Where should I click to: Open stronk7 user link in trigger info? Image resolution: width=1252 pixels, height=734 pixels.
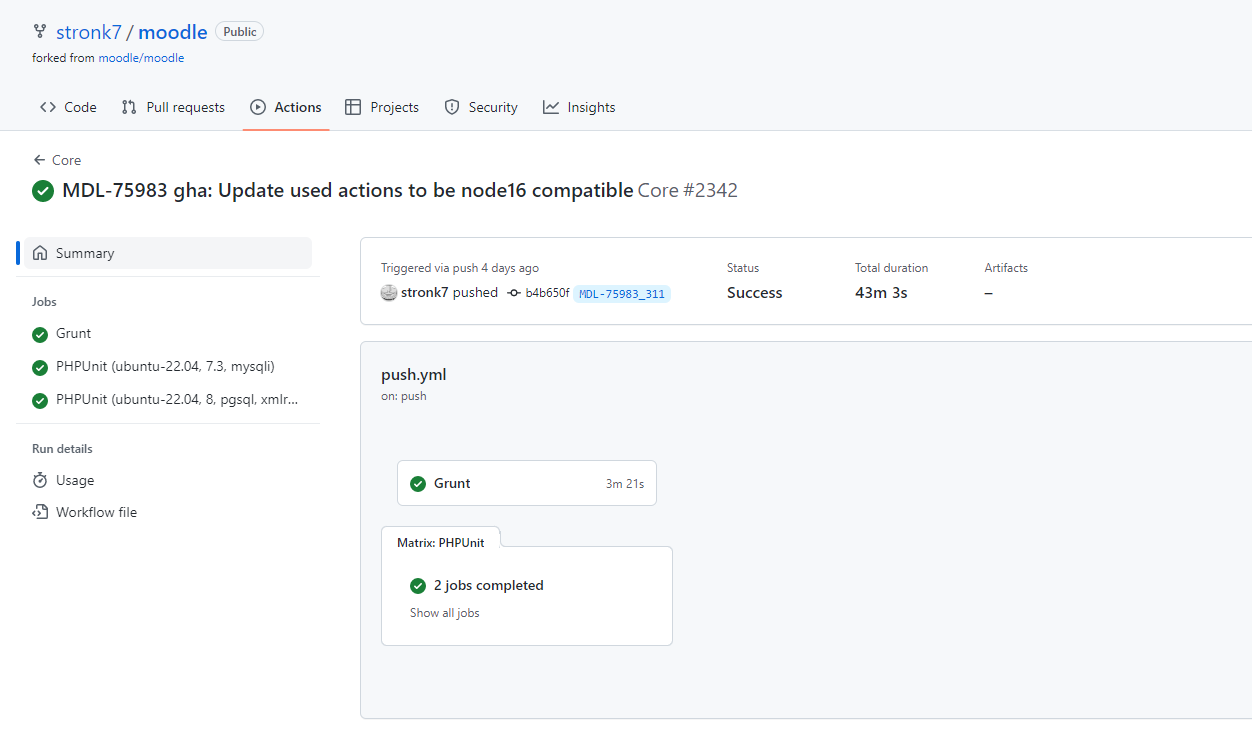(425, 293)
